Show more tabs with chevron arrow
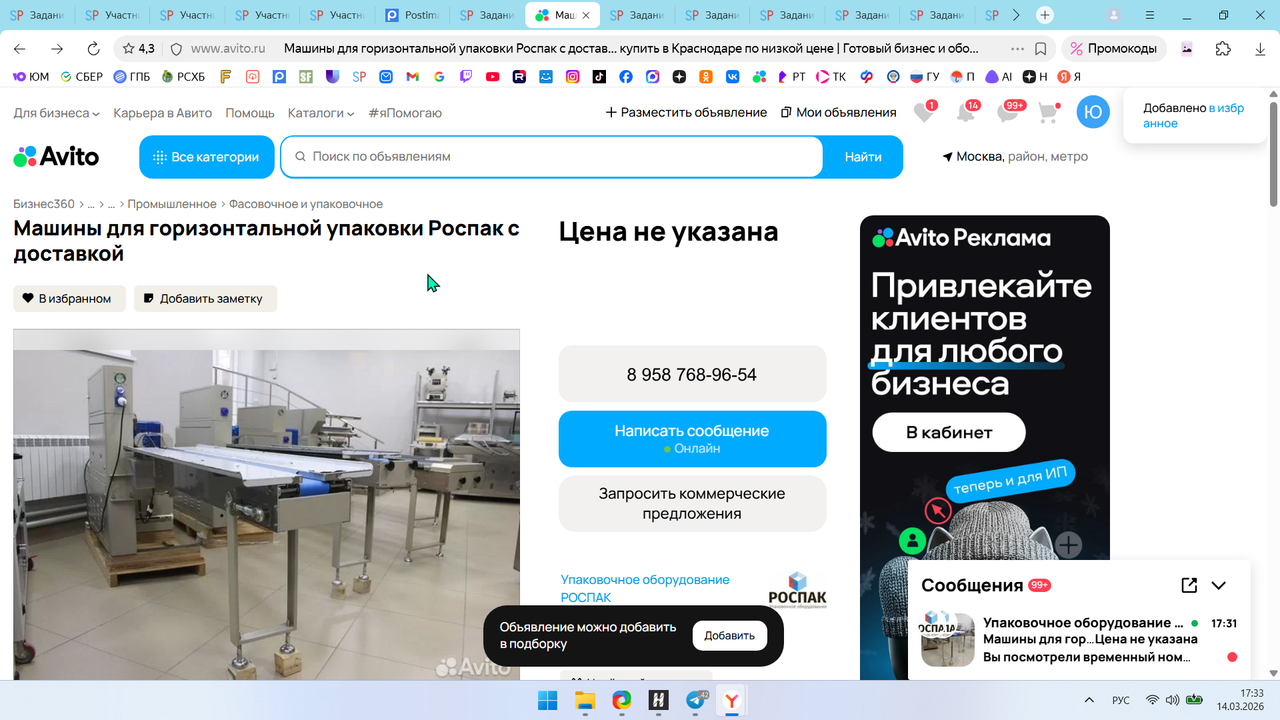This screenshot has height=720, width=1280. [x=1016, y=15]
